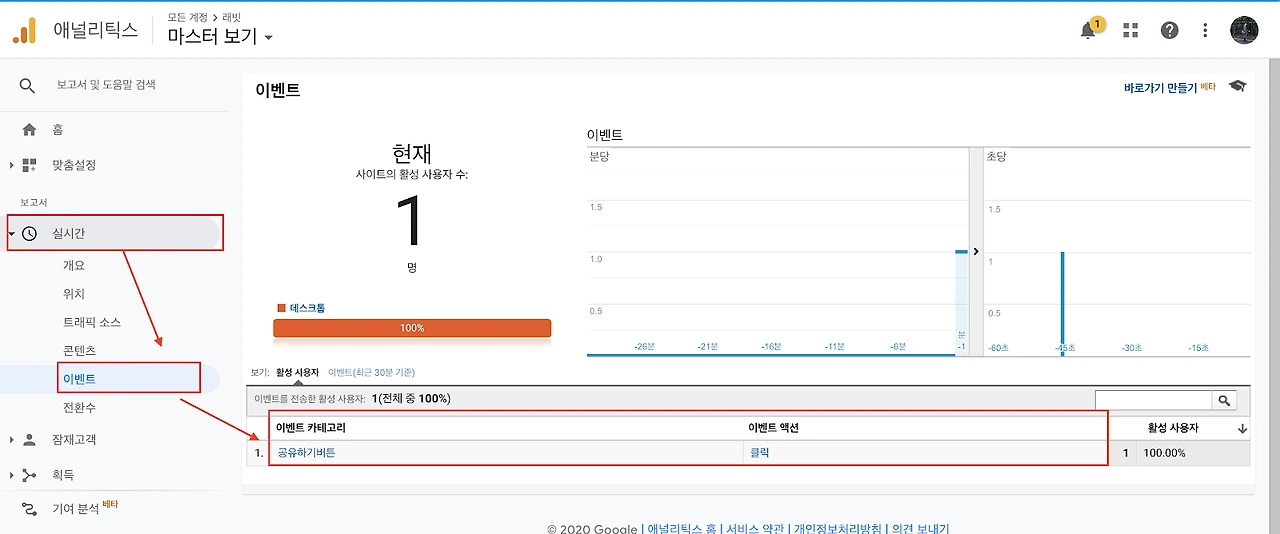Screen dimensions: 1280x534
Task: Open 전환수 realtime report
Action: tap(80, 408)
